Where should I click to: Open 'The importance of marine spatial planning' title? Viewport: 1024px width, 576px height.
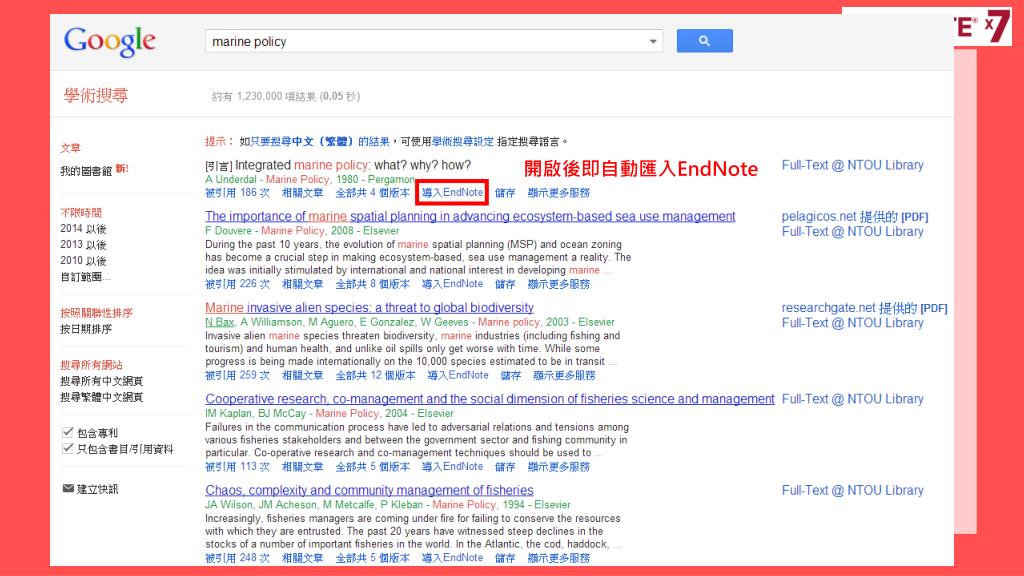pos(470,216)
